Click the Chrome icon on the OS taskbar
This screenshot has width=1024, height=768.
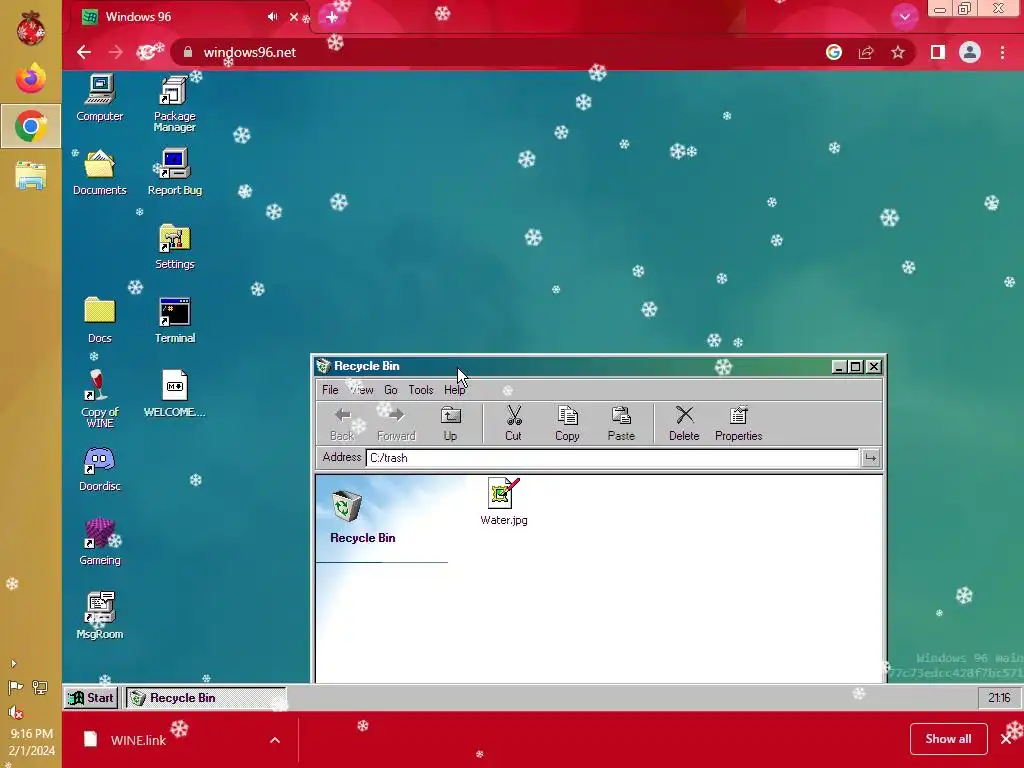(x=31, y=126)
